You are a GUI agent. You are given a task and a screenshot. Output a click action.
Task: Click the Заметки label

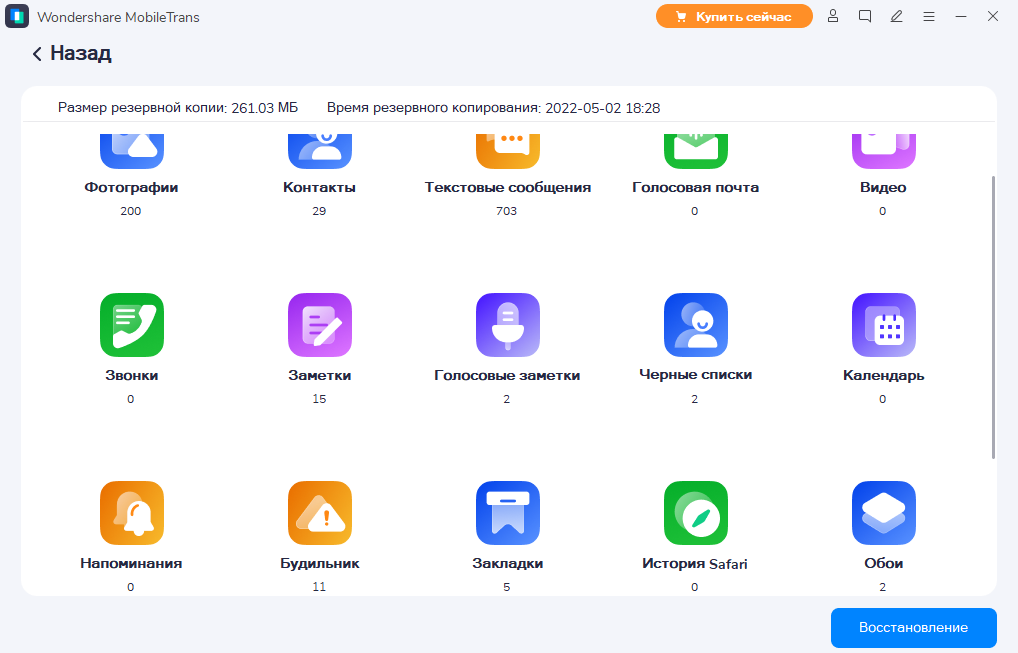point(319,375)
